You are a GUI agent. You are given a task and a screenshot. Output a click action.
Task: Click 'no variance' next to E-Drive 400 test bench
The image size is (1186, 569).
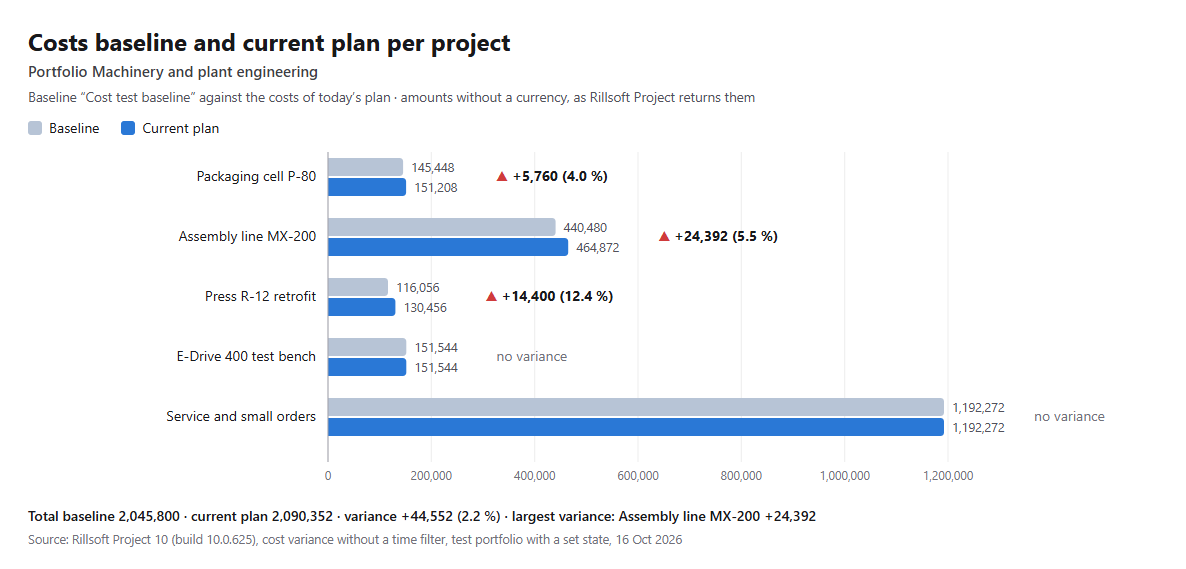point(532,356)
